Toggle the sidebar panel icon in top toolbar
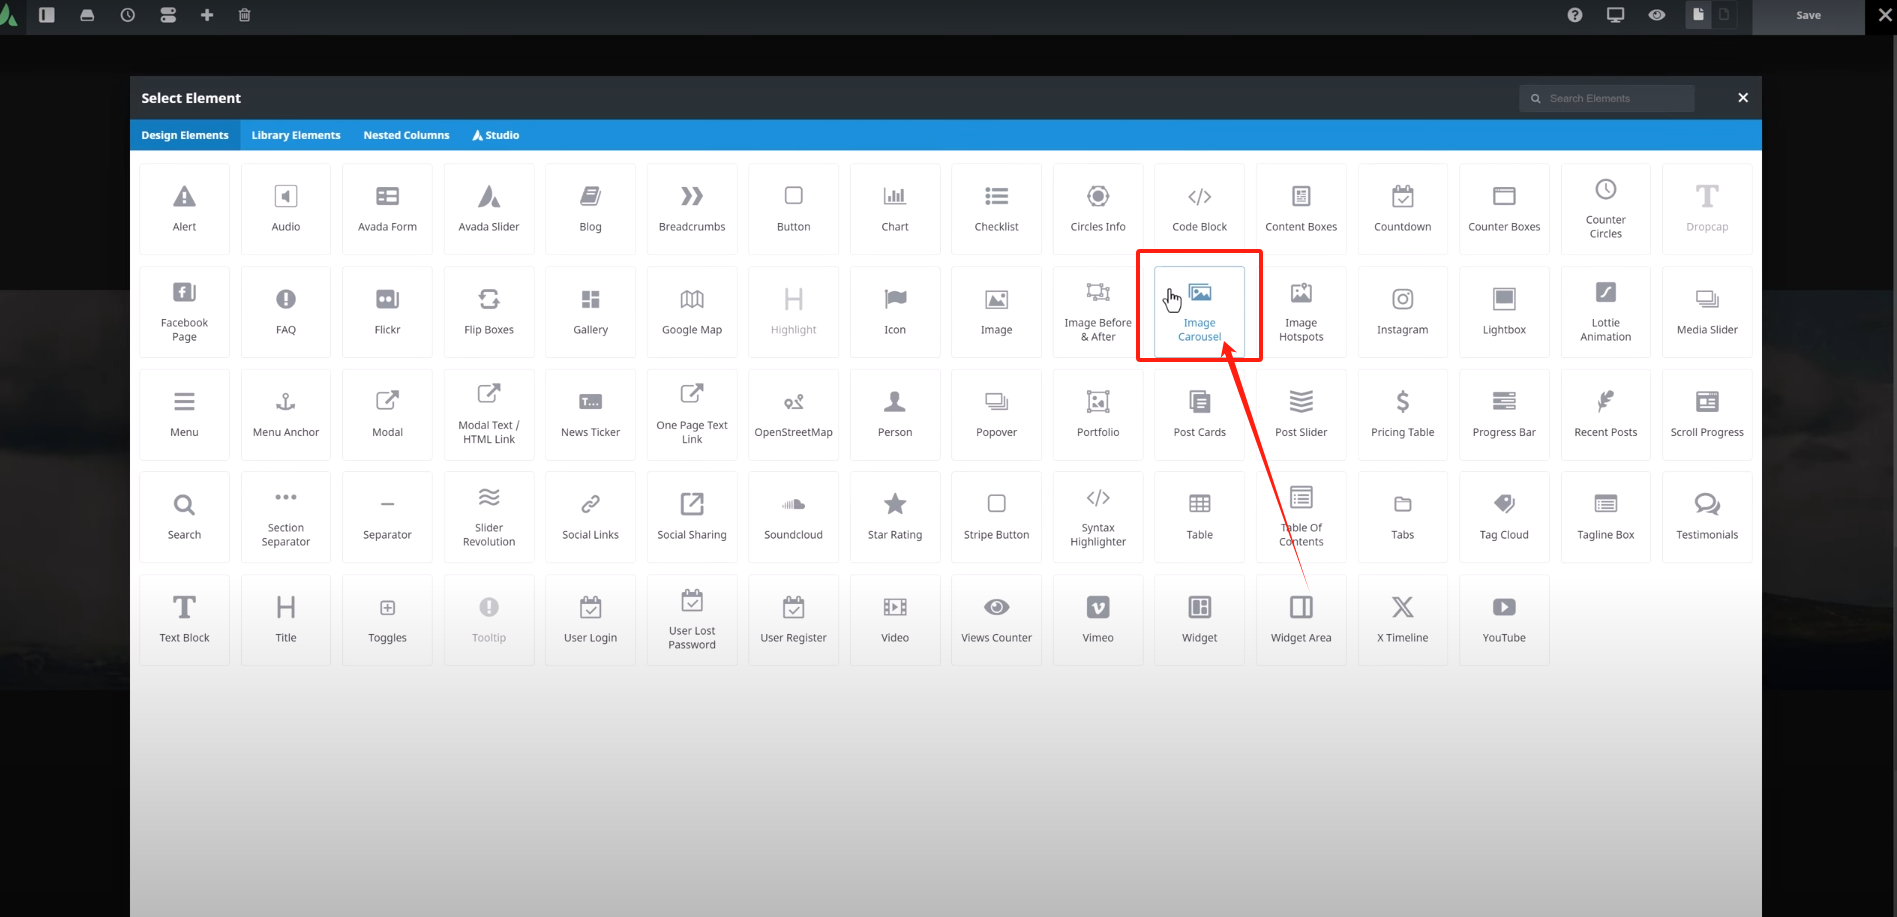The width and height of the screenshot is (1897, 917). click(x=47, y=15)
